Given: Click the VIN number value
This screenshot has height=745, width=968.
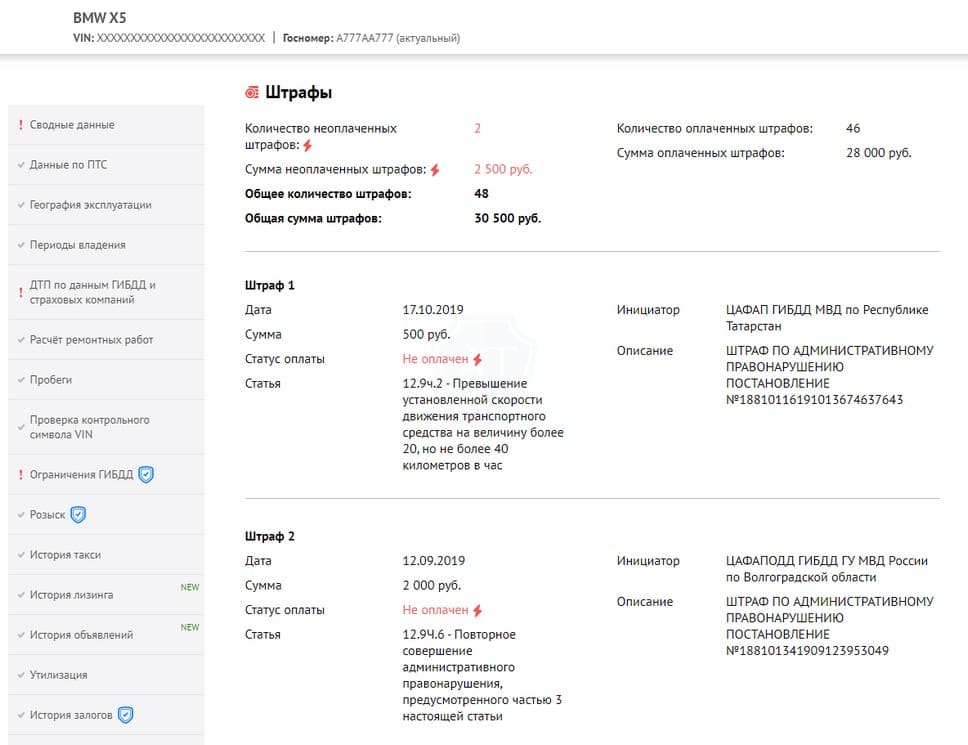Looking at the screenshot, I should (x=181, y=38).
